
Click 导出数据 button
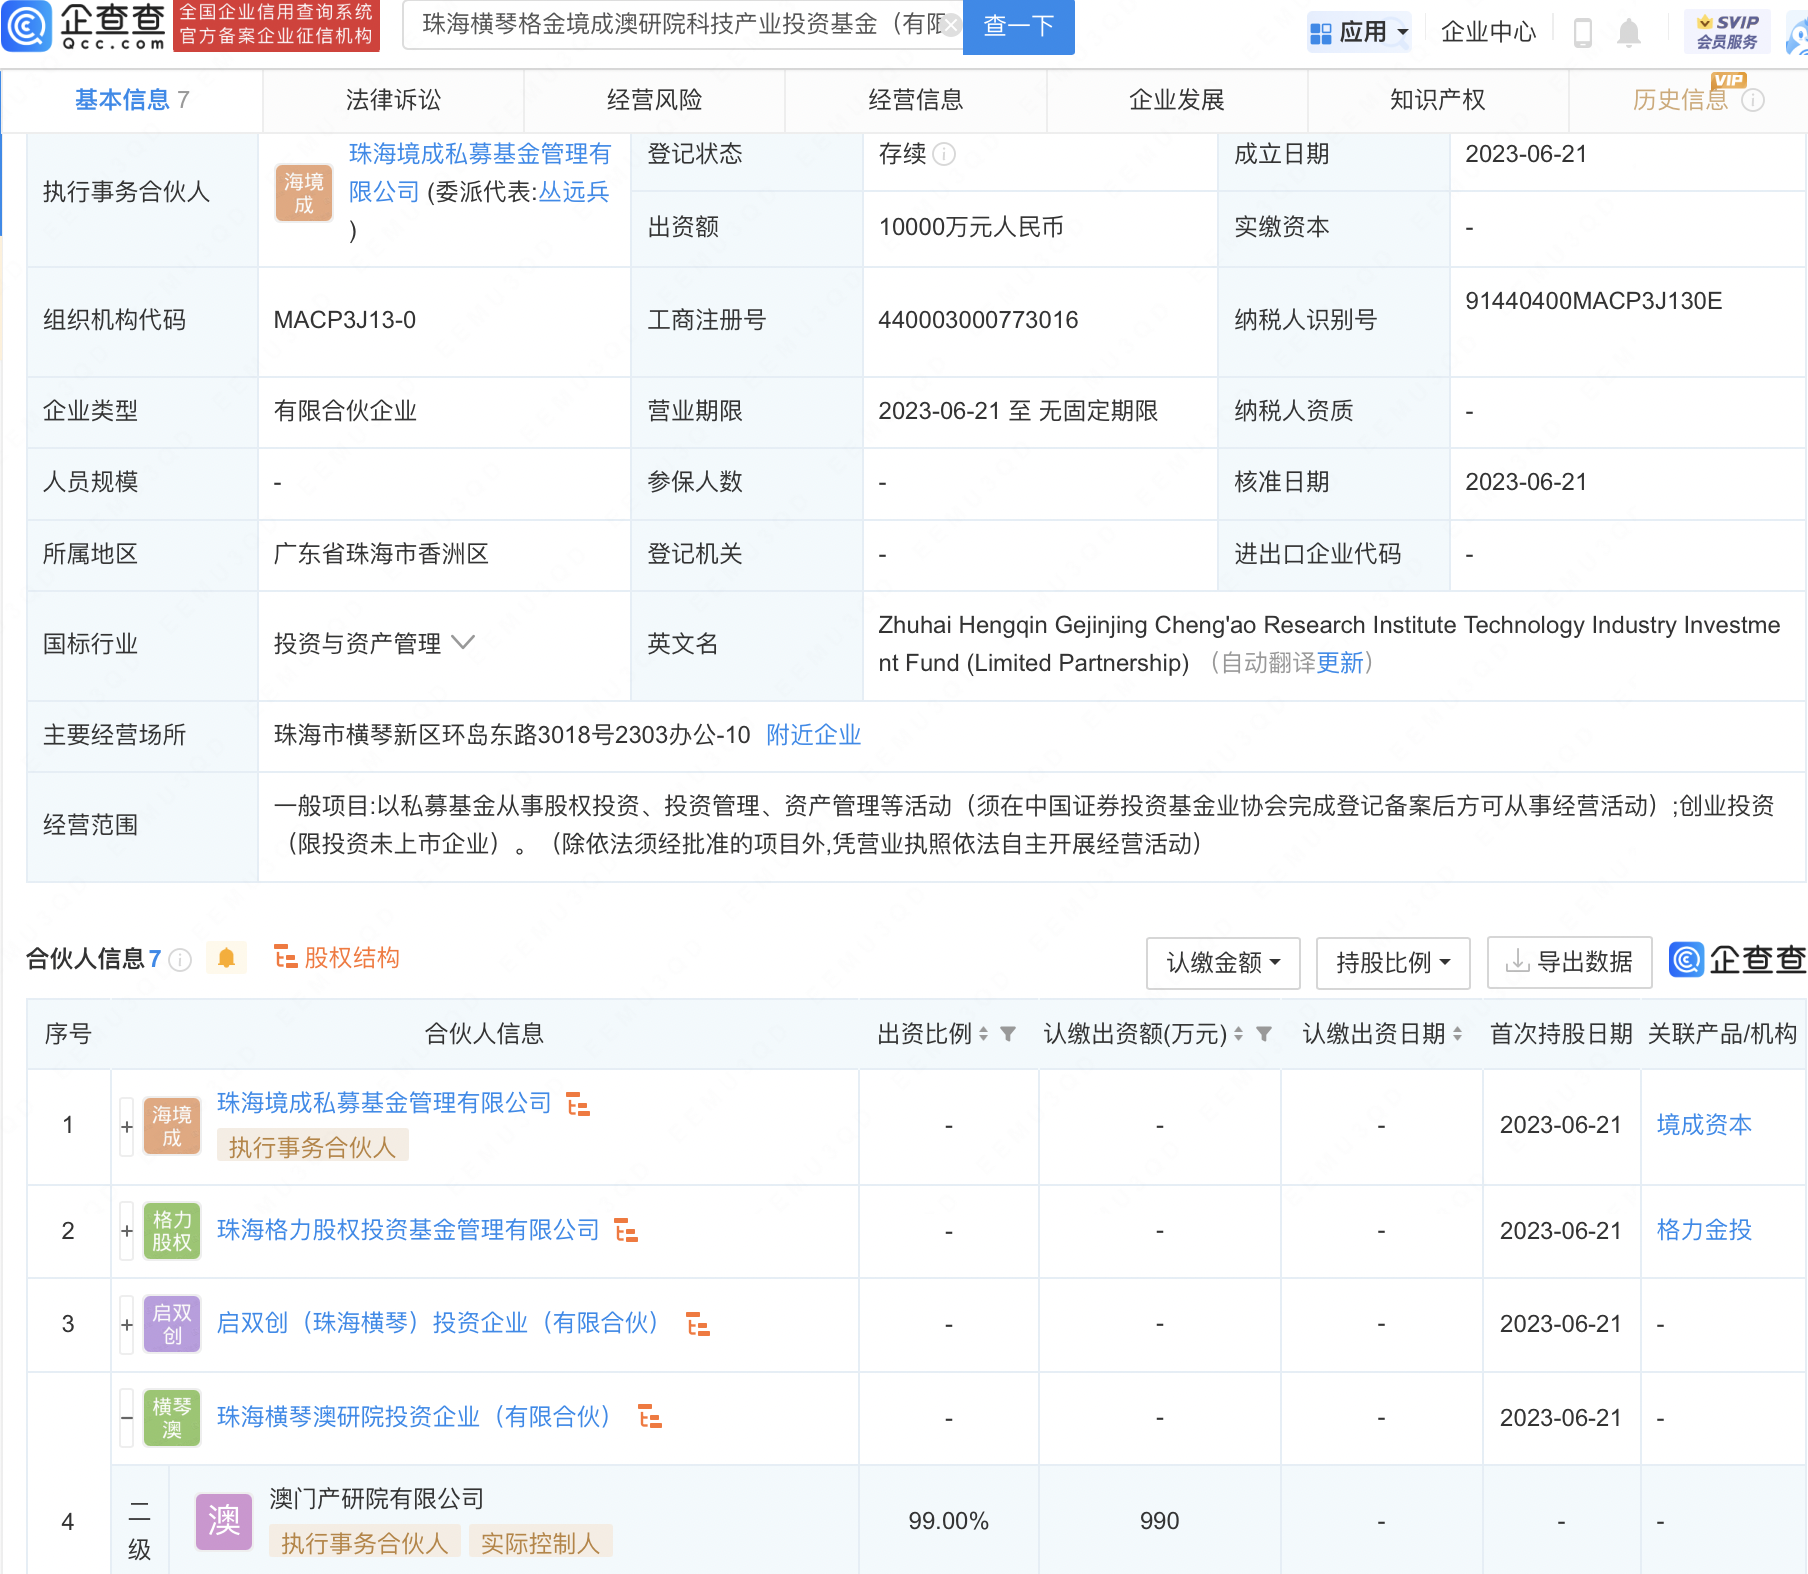click(1569, 963)
